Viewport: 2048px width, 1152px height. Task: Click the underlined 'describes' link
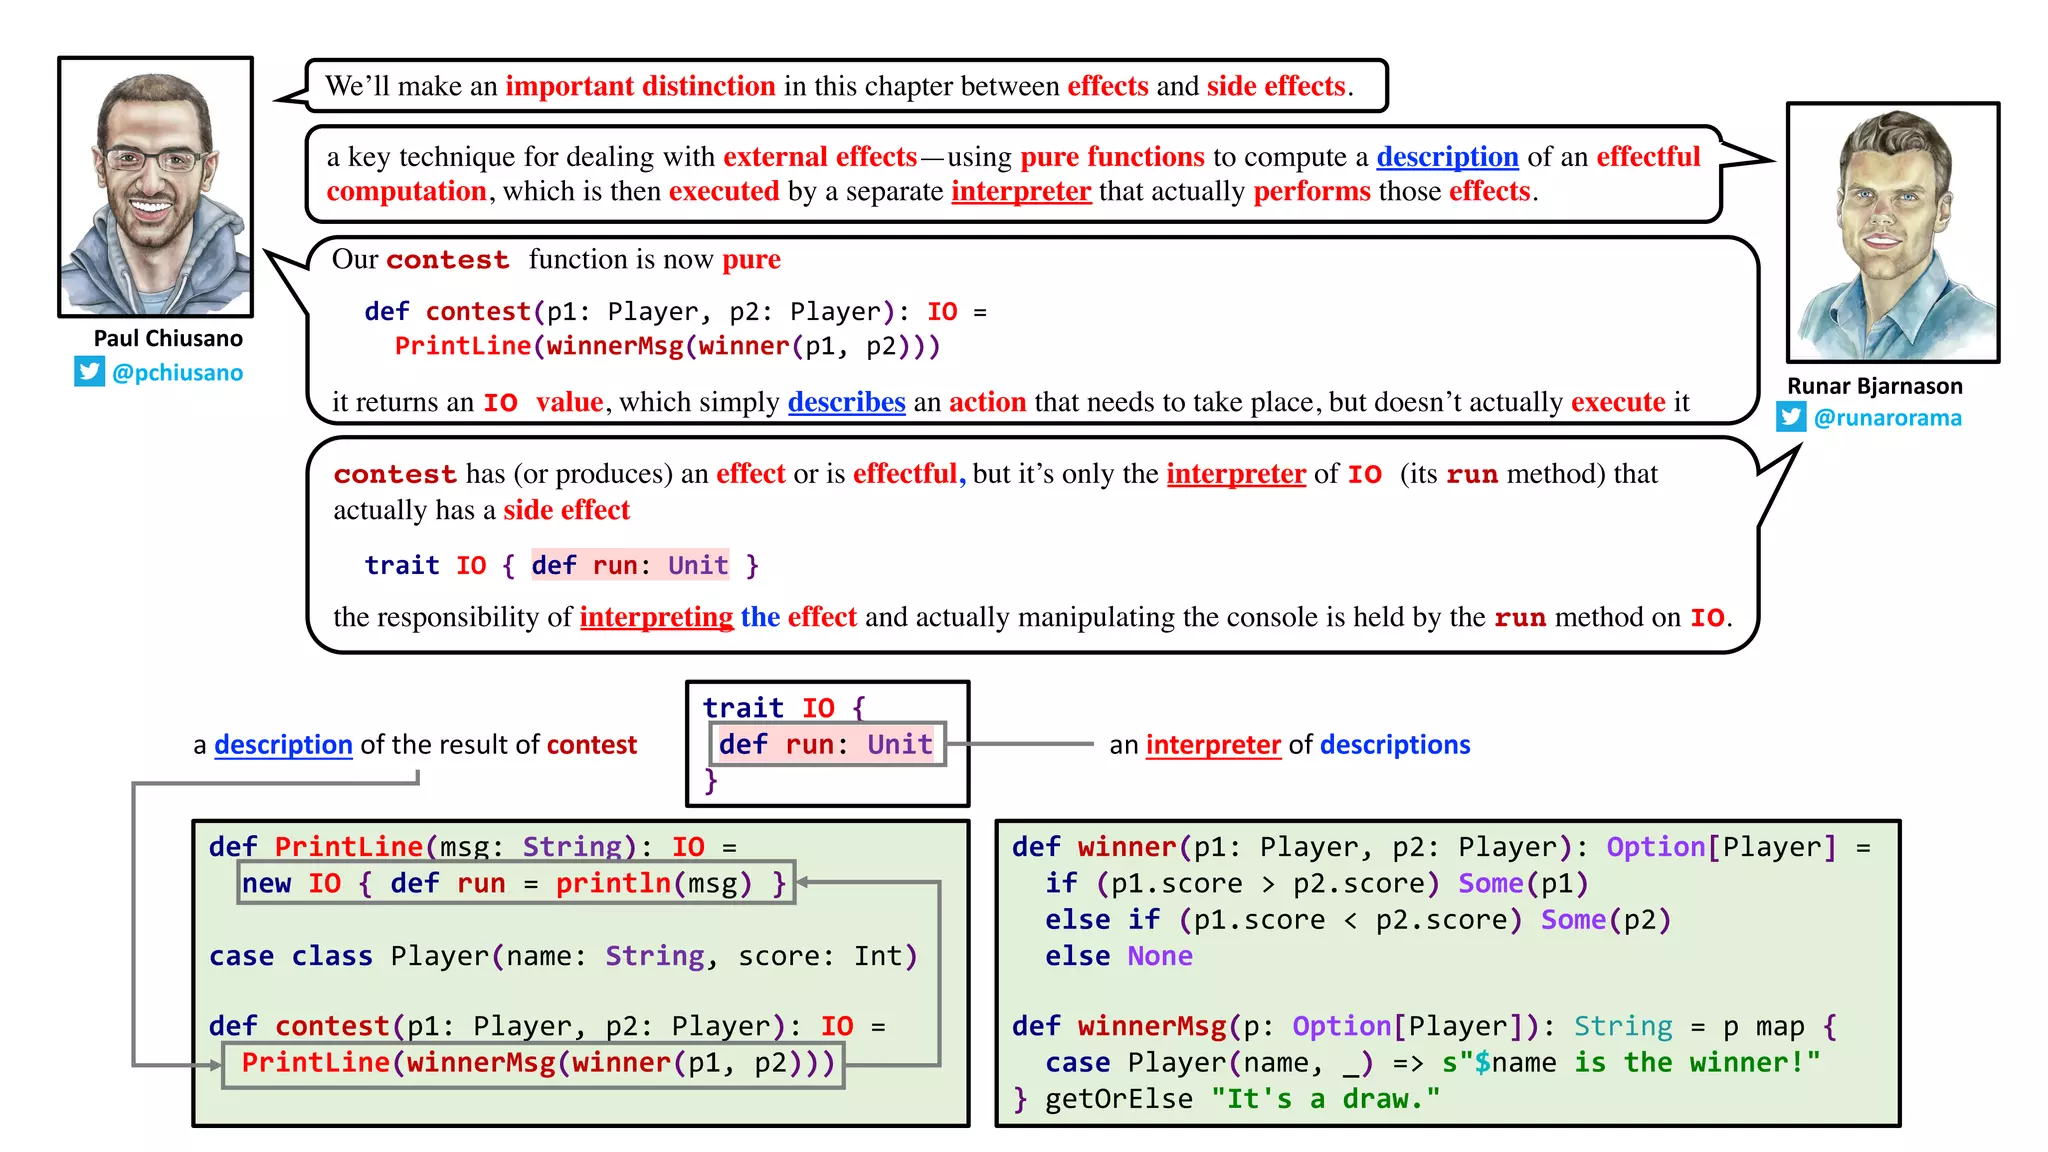point(846,402)
